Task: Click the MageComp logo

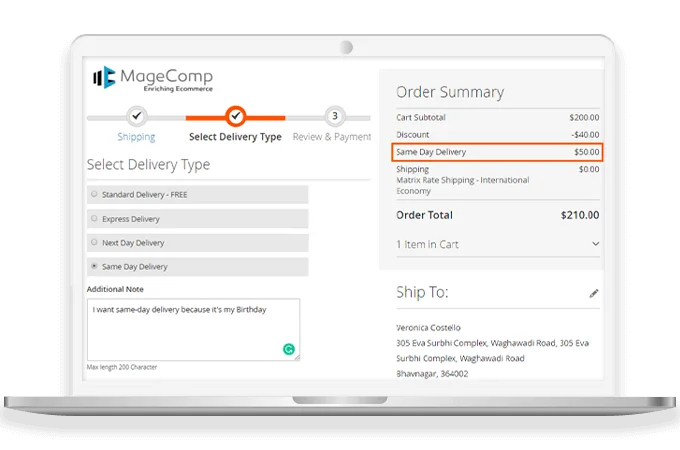Action: (151, 78)
